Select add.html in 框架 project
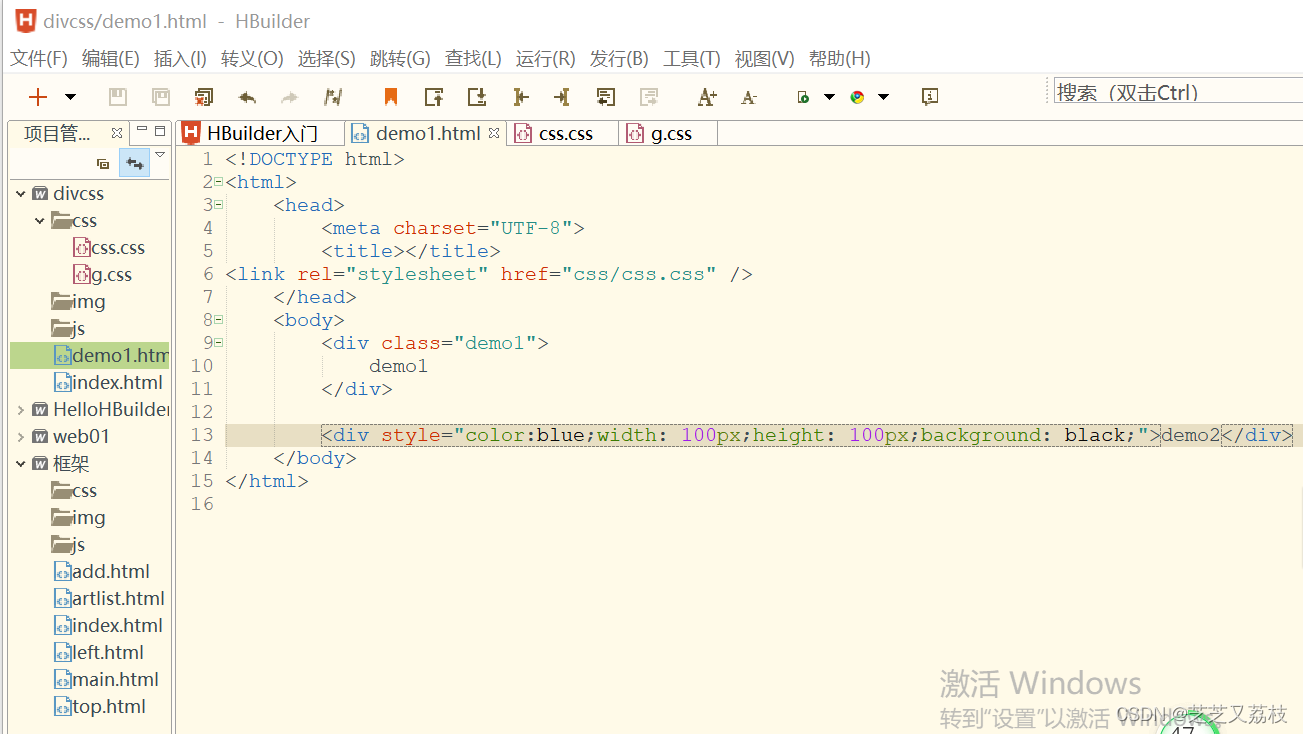Screen dimensions: 1303x734 point(102,572)
